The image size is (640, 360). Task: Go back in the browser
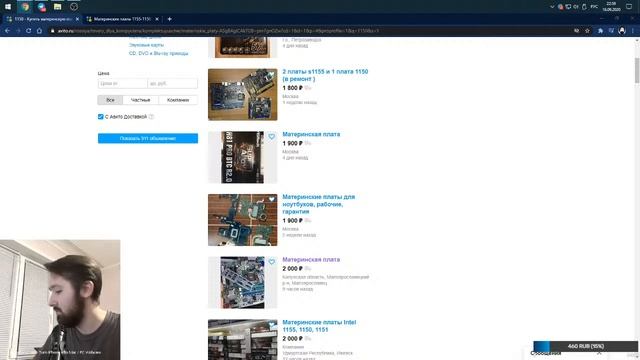[x=7, y=31]
